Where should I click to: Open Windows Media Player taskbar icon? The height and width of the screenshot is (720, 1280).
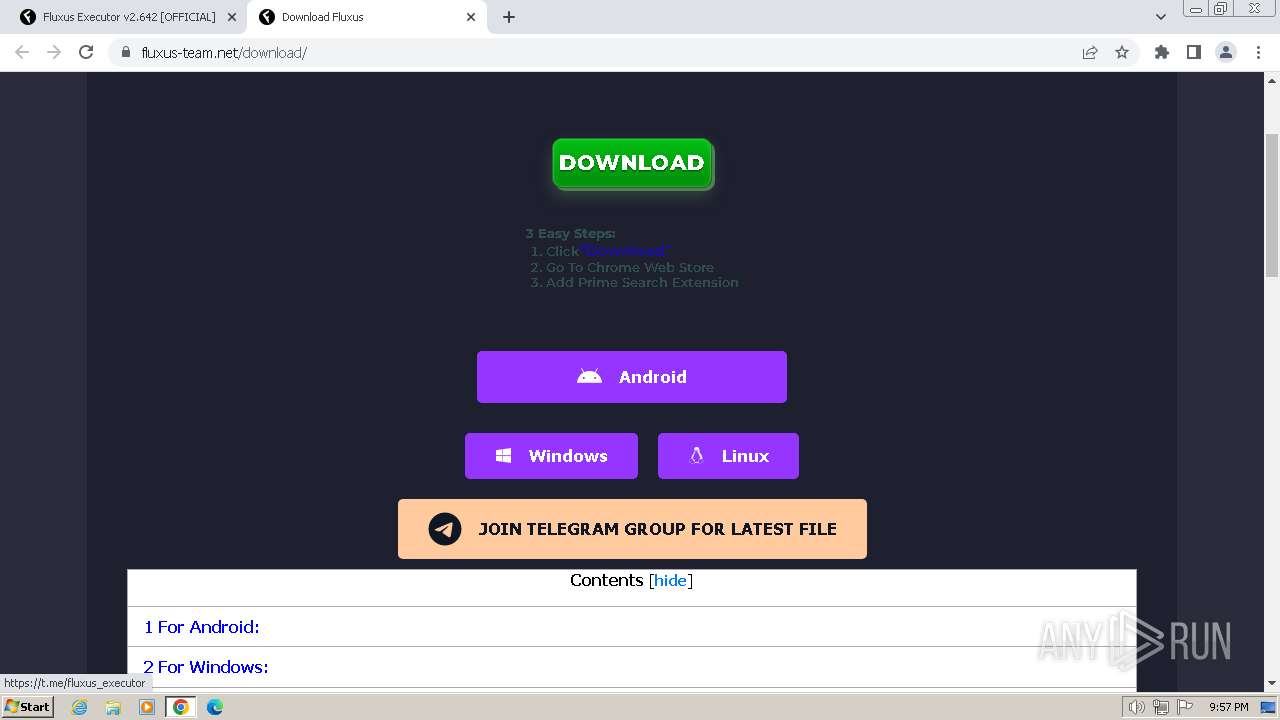[147, 707]
